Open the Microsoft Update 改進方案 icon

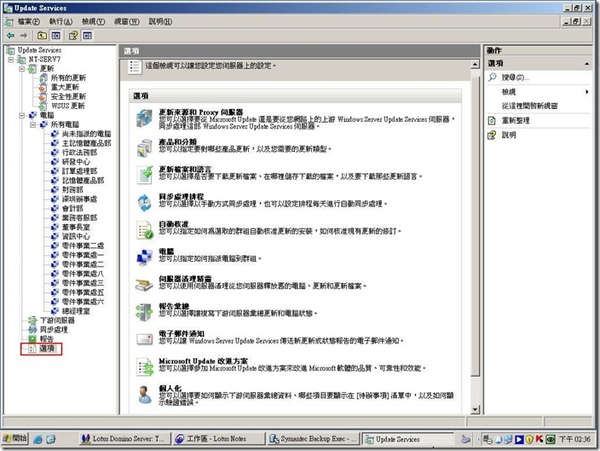pos(144,367)
